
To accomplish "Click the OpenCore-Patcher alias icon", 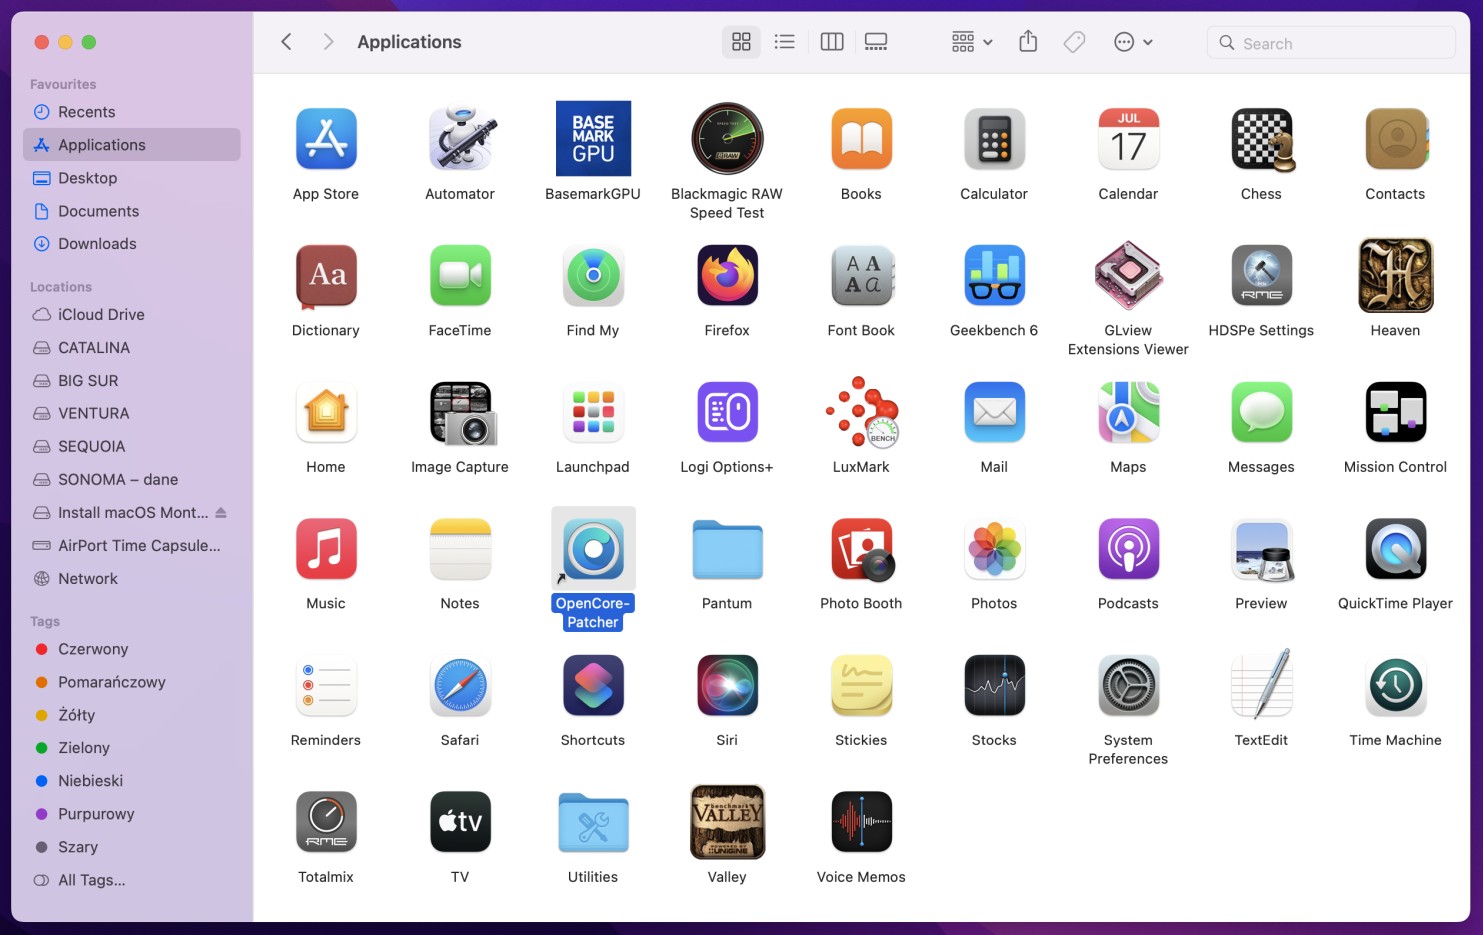I will (x=593, y=548).
